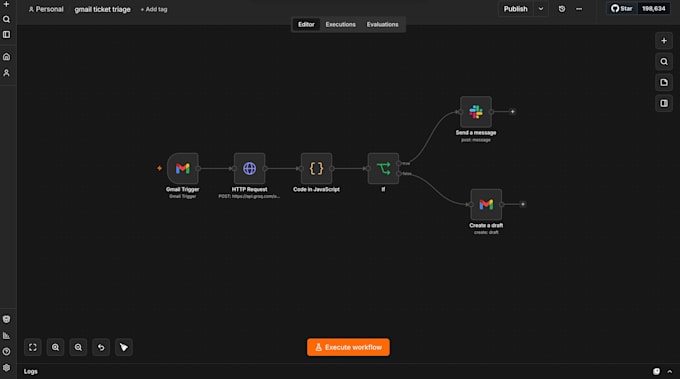Image resolution: width=680 pixels, height=379 pixels.
Task: Switch to the Evaluations tab
Action: click(382, 24)
